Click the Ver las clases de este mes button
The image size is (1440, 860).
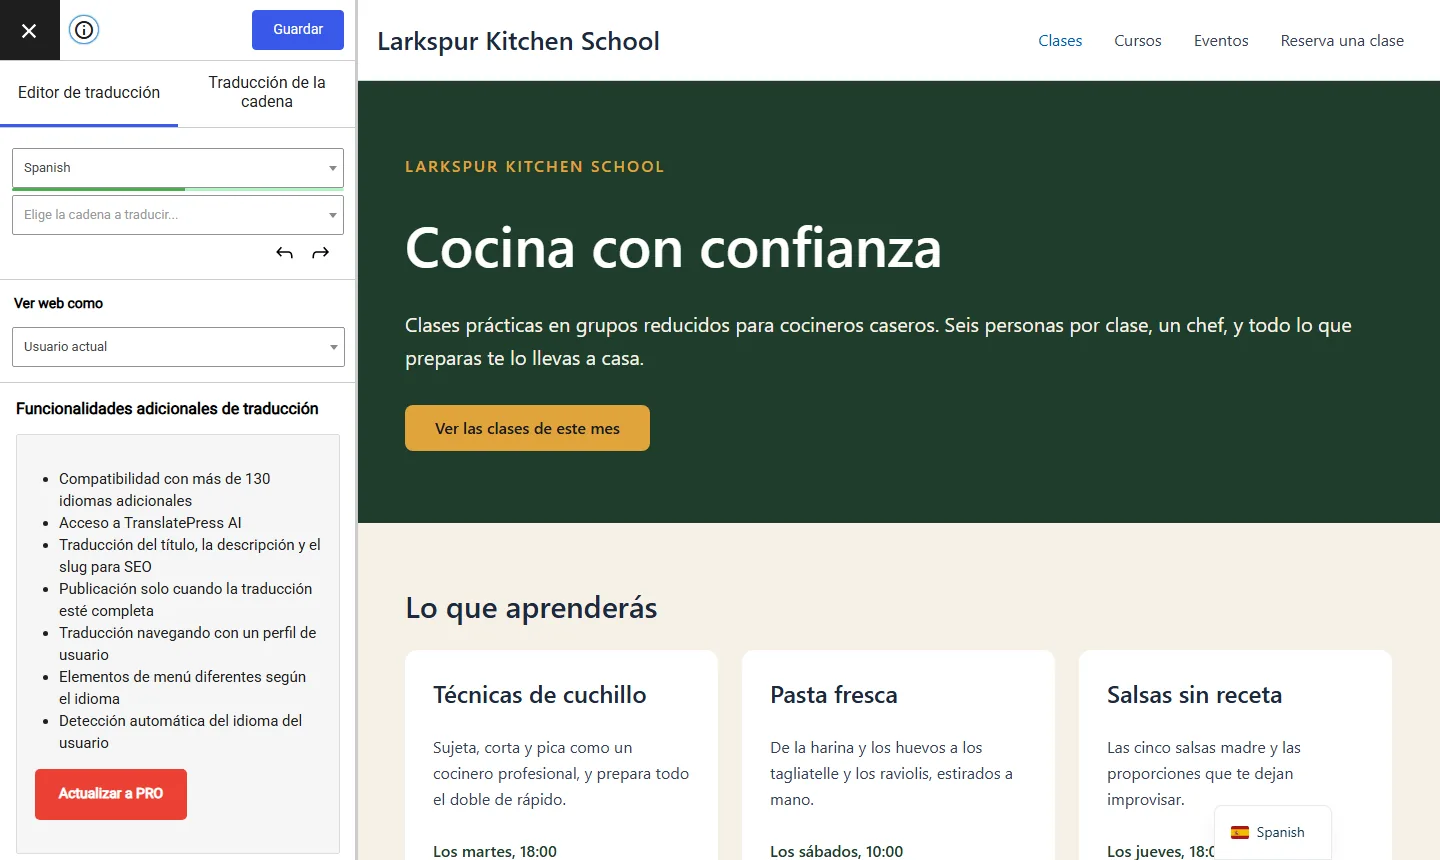(x=527, y=428)
